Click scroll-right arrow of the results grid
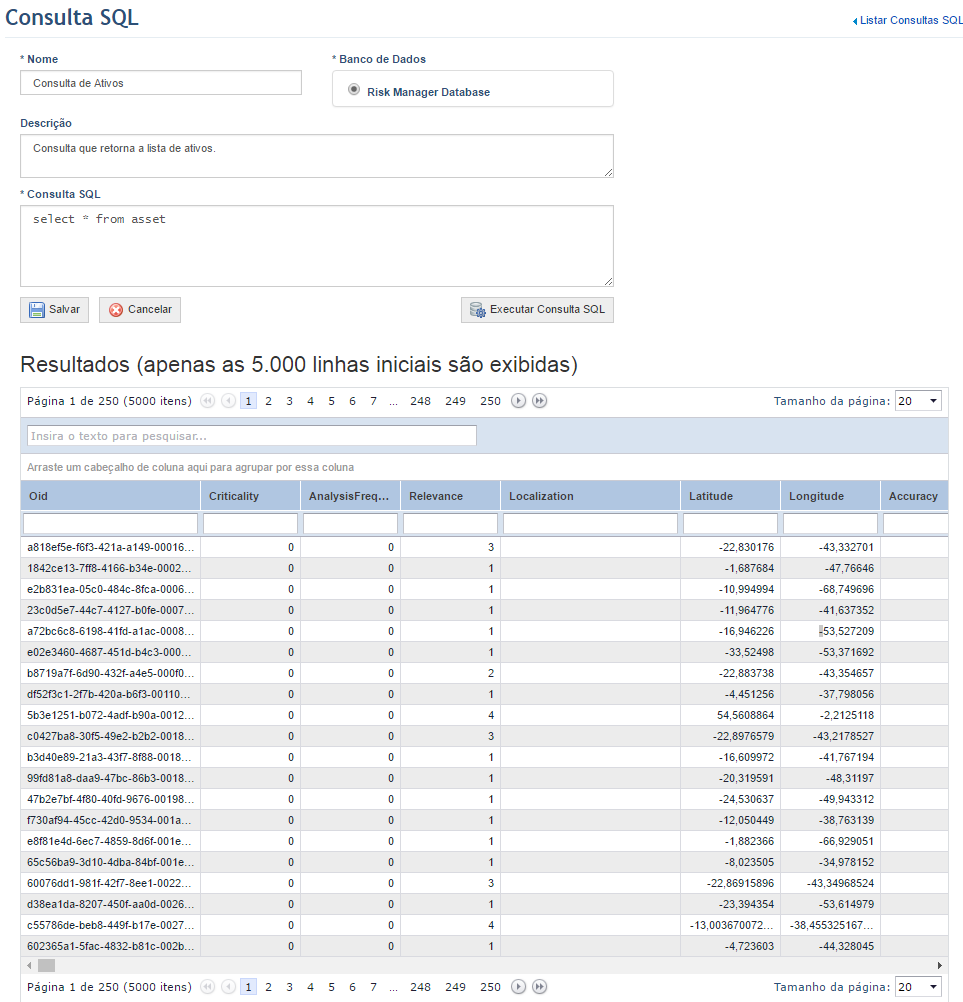 tap(939, 965)
